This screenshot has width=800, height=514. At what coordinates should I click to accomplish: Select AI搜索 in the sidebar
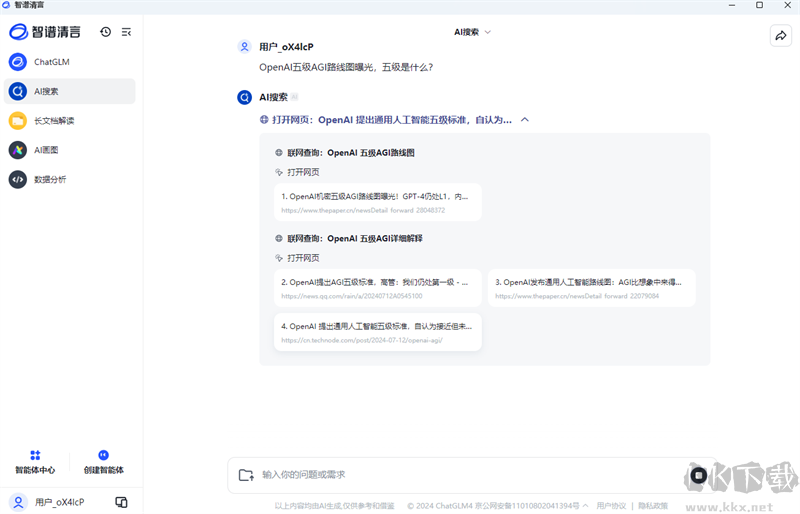pyautogui.click(x=69, y=91)
